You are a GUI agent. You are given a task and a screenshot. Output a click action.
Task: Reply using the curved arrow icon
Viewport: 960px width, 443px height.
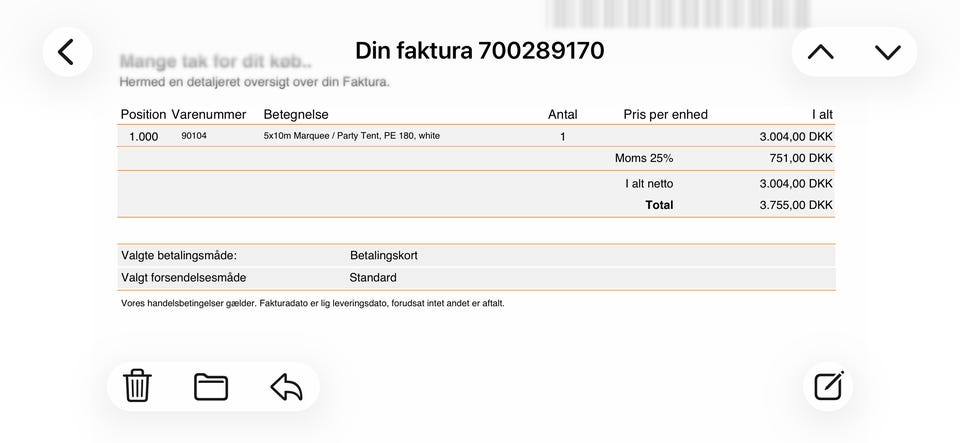[x=286, y=386]
